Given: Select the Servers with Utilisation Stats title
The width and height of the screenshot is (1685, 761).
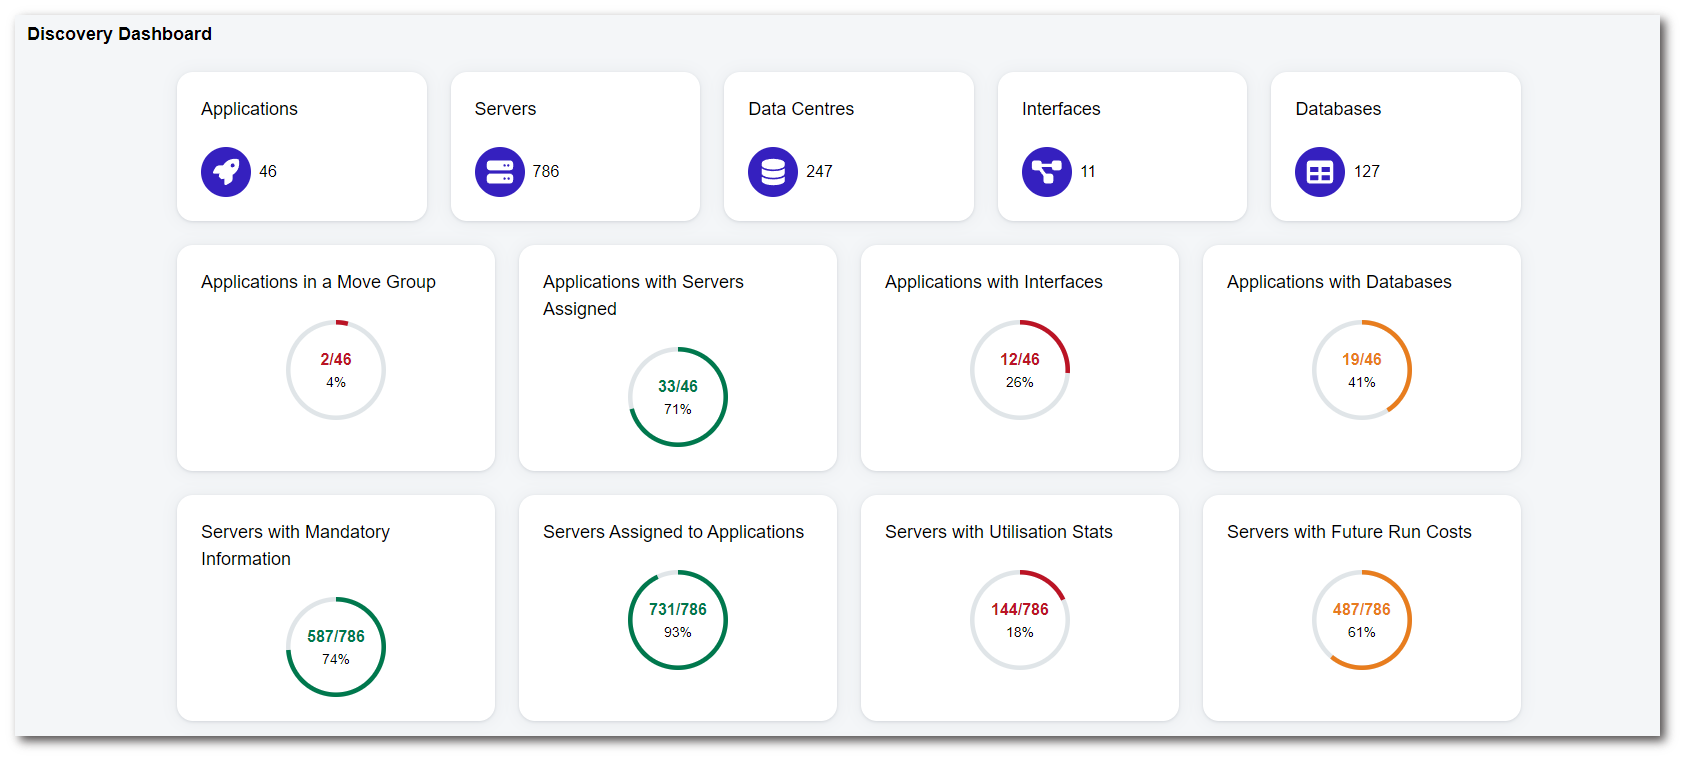Looking at the screenshot, I should pyautogui.click(x=998, y=532).
